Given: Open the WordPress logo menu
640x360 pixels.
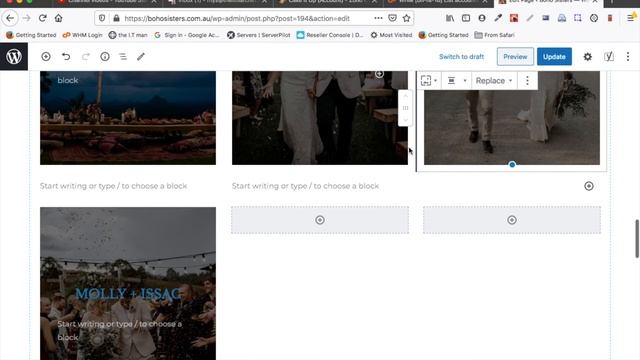Looking at the screenshot, I should [14, 57].
